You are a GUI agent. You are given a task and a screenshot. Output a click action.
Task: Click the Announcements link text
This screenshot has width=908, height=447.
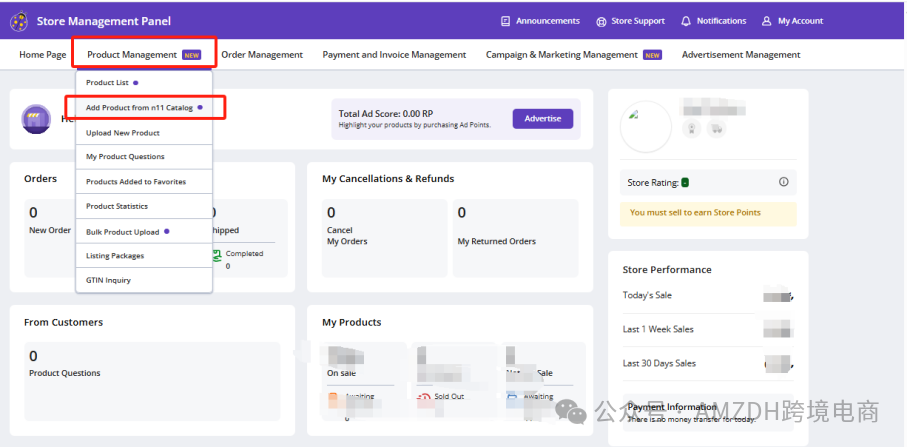548,21
